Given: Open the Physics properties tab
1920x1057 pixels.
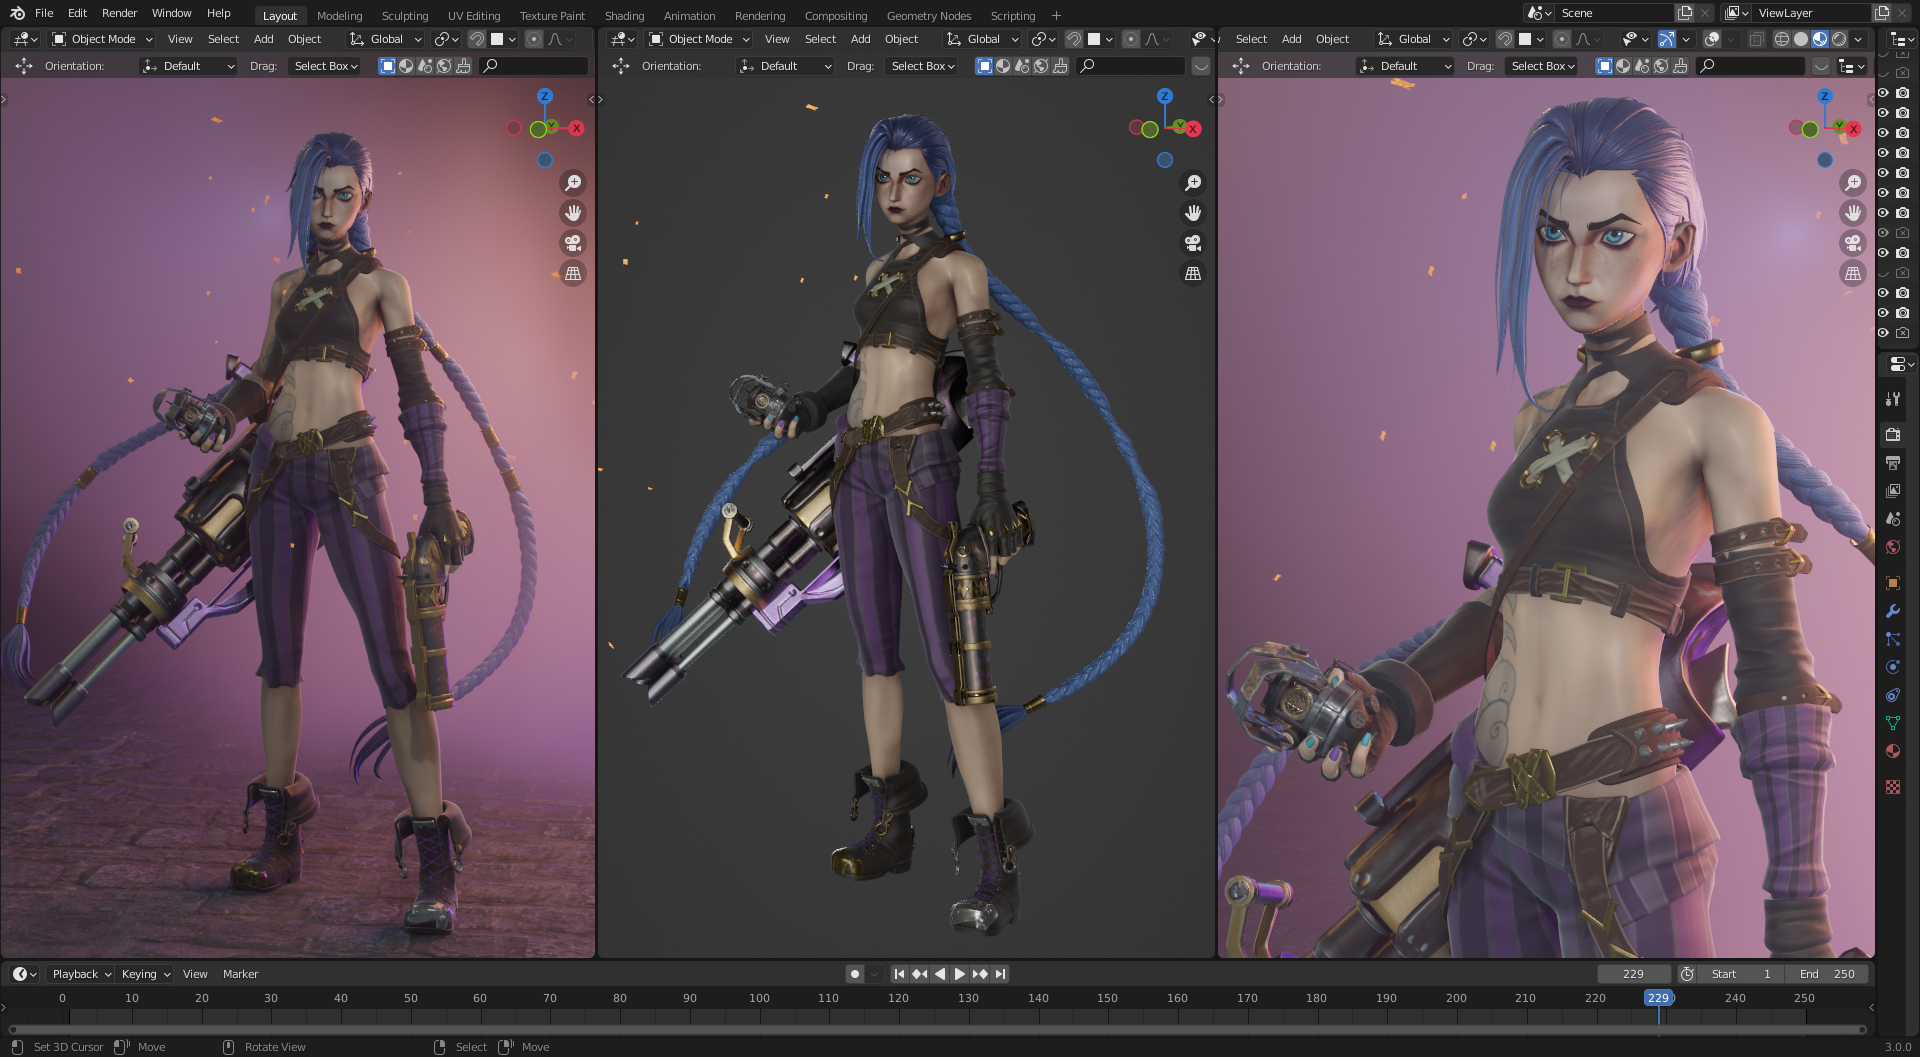Looking at the screenshot, I should coord(1893,667).
